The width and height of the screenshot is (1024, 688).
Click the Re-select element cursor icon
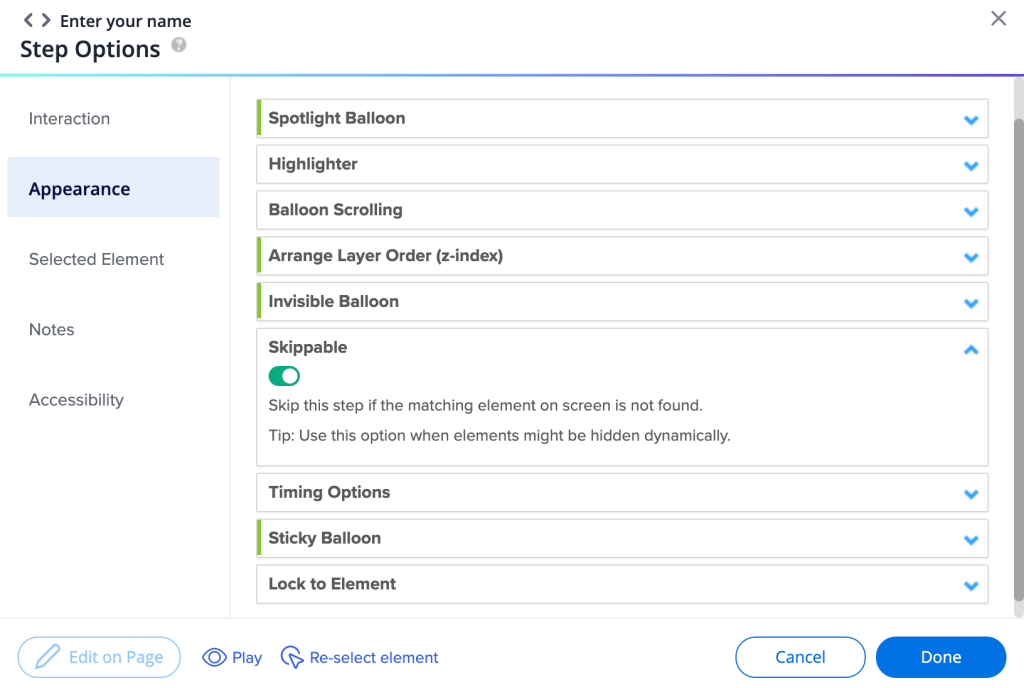tap(292, 657)
